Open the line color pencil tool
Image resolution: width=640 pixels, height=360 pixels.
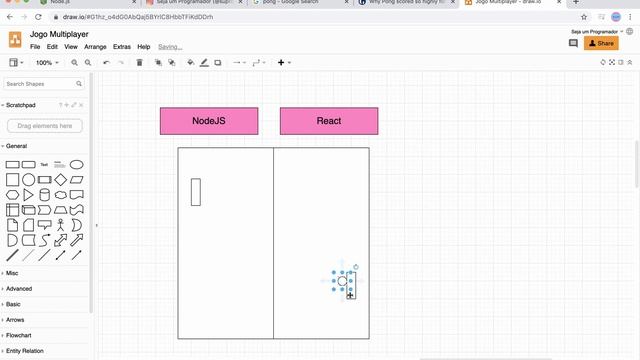click(x=204, y=62)
